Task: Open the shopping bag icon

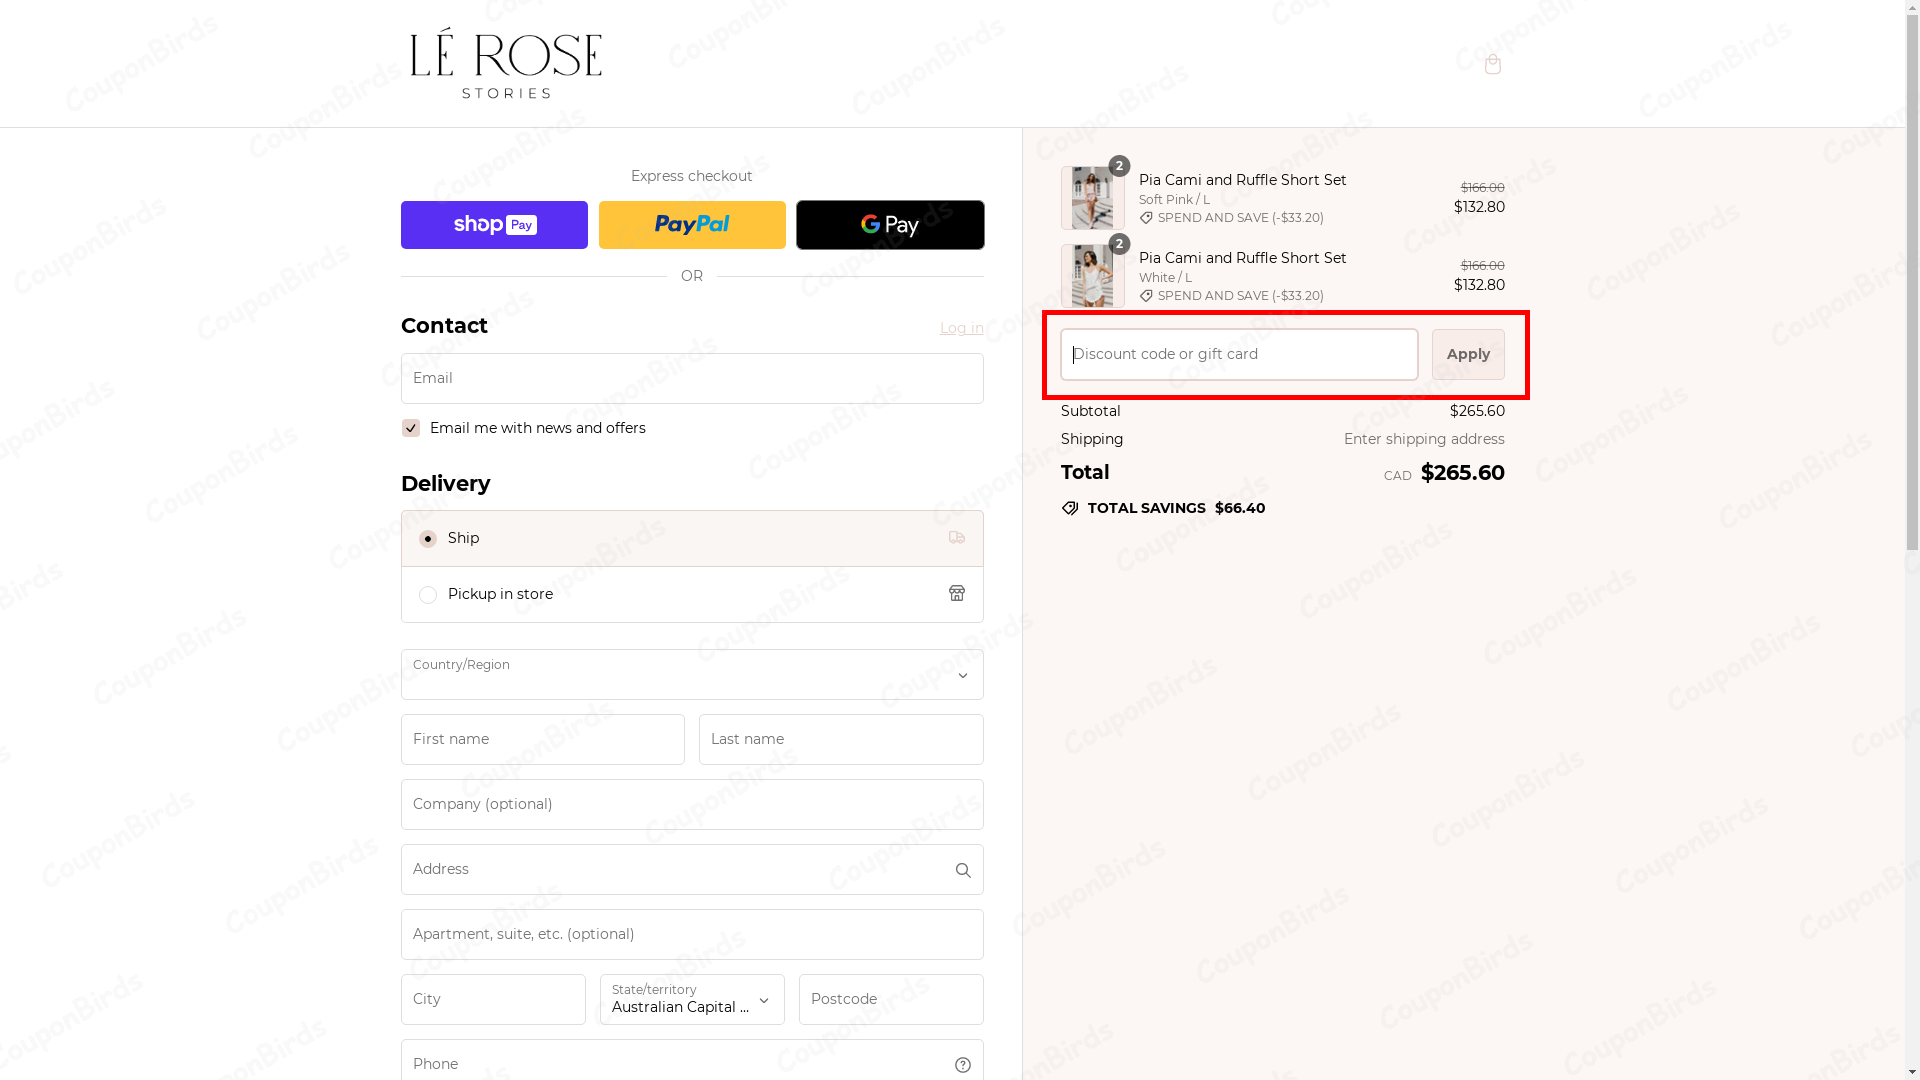Action: click(x=1492, y=64)
